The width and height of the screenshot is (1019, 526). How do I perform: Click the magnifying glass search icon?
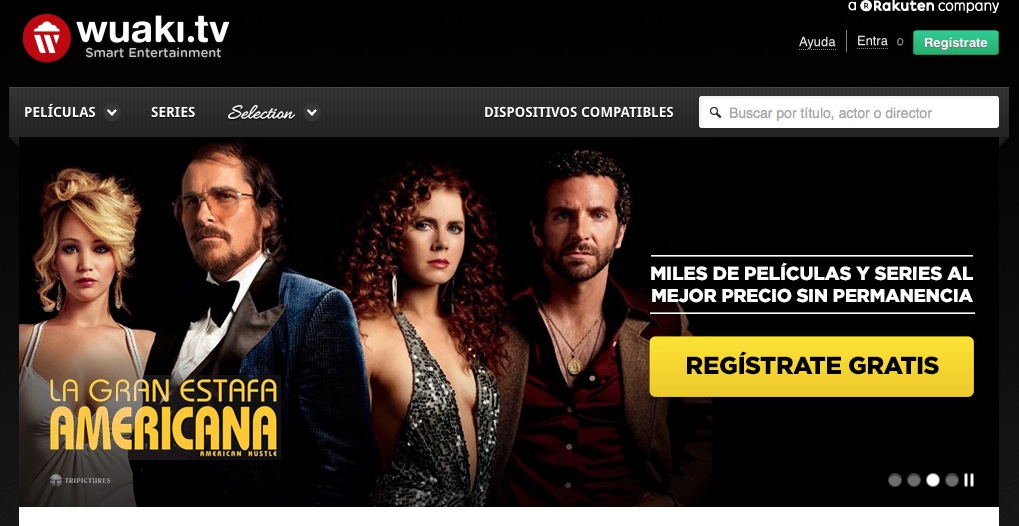716,112
